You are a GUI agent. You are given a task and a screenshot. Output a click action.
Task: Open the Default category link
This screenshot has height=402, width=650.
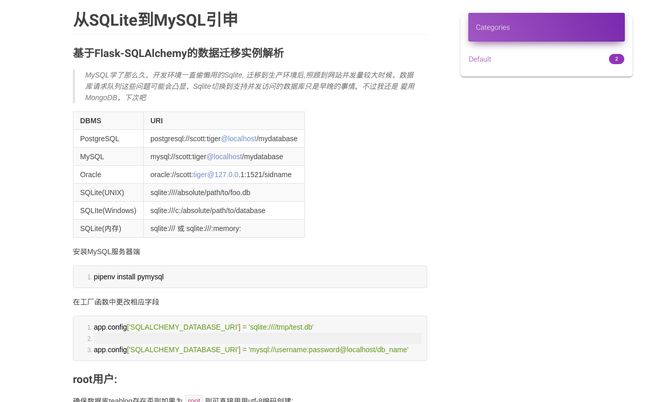point(480,59)
